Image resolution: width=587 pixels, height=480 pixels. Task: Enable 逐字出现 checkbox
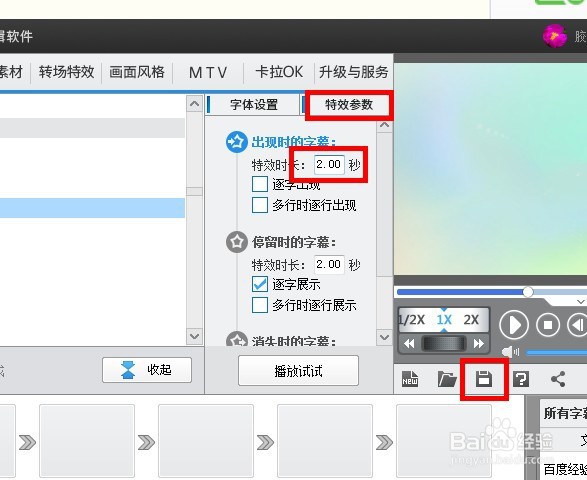260,184
